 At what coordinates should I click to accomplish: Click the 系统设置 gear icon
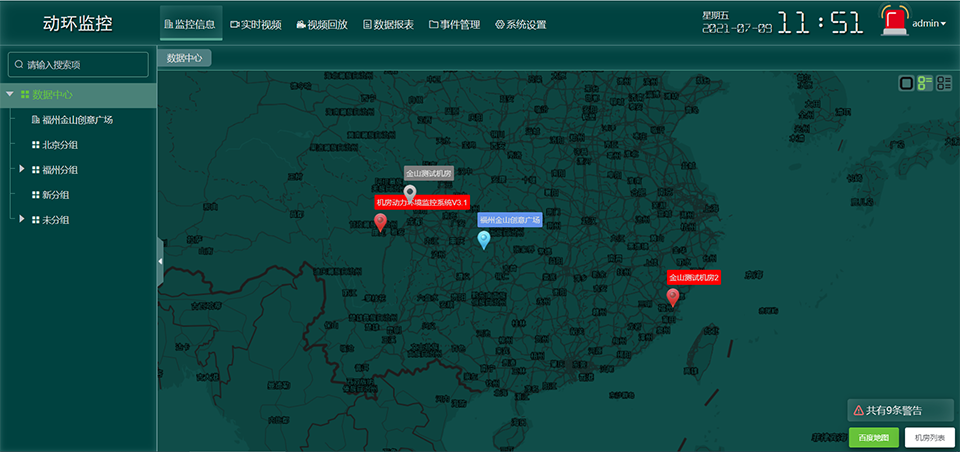click(500, 24)
